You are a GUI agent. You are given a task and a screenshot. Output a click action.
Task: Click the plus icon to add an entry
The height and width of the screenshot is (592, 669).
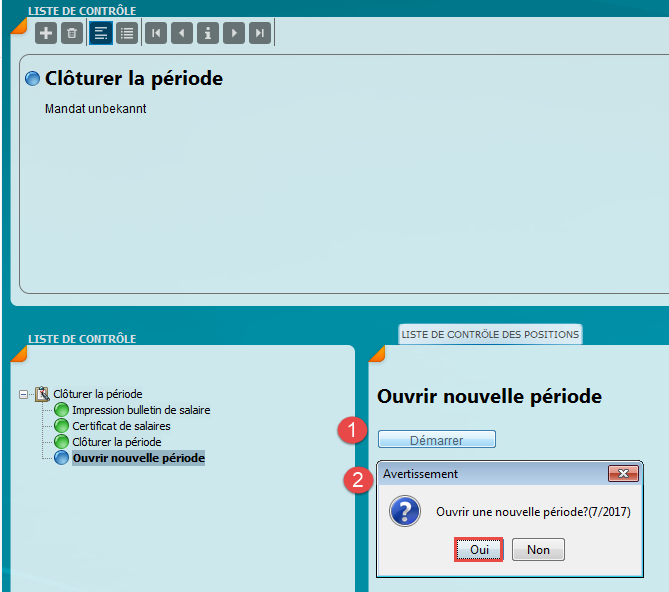[46, 33]
